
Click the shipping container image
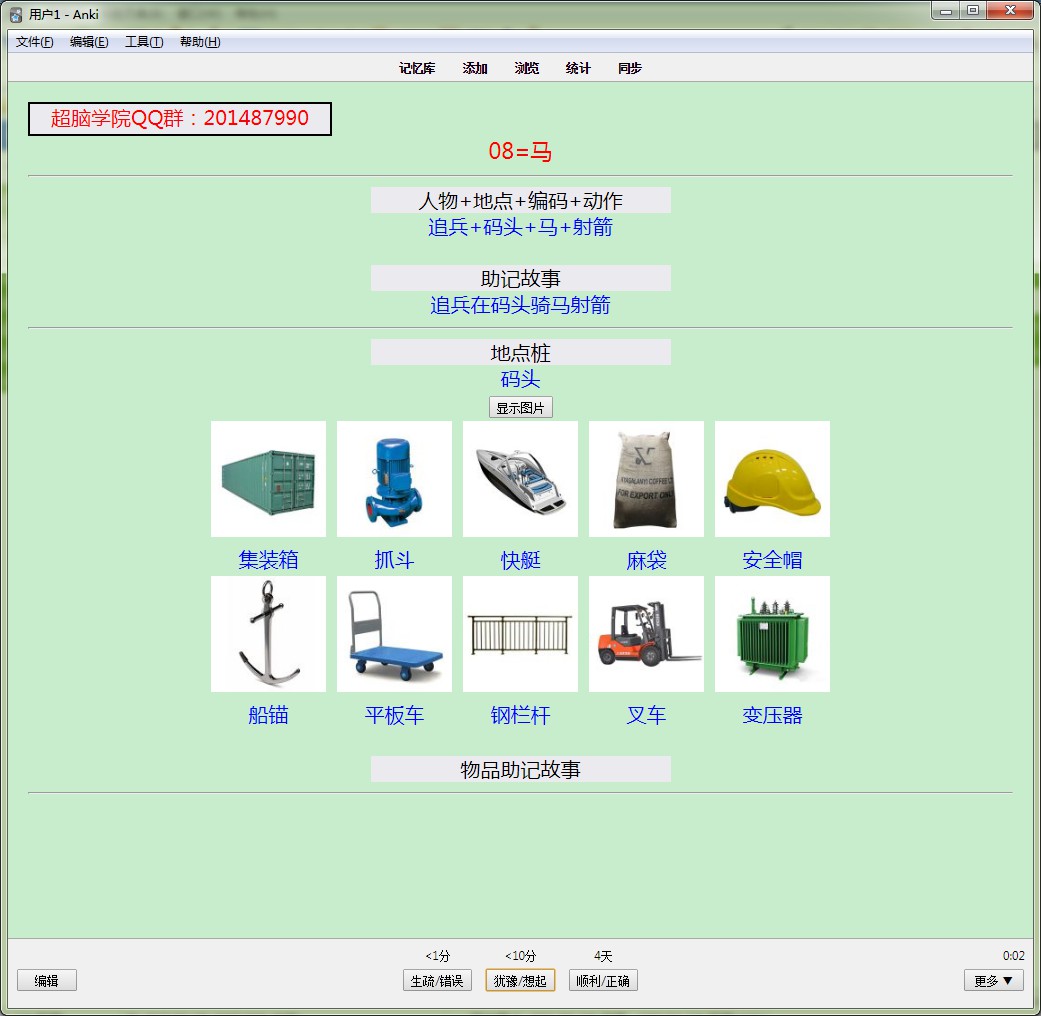click(x=268, y=479)
